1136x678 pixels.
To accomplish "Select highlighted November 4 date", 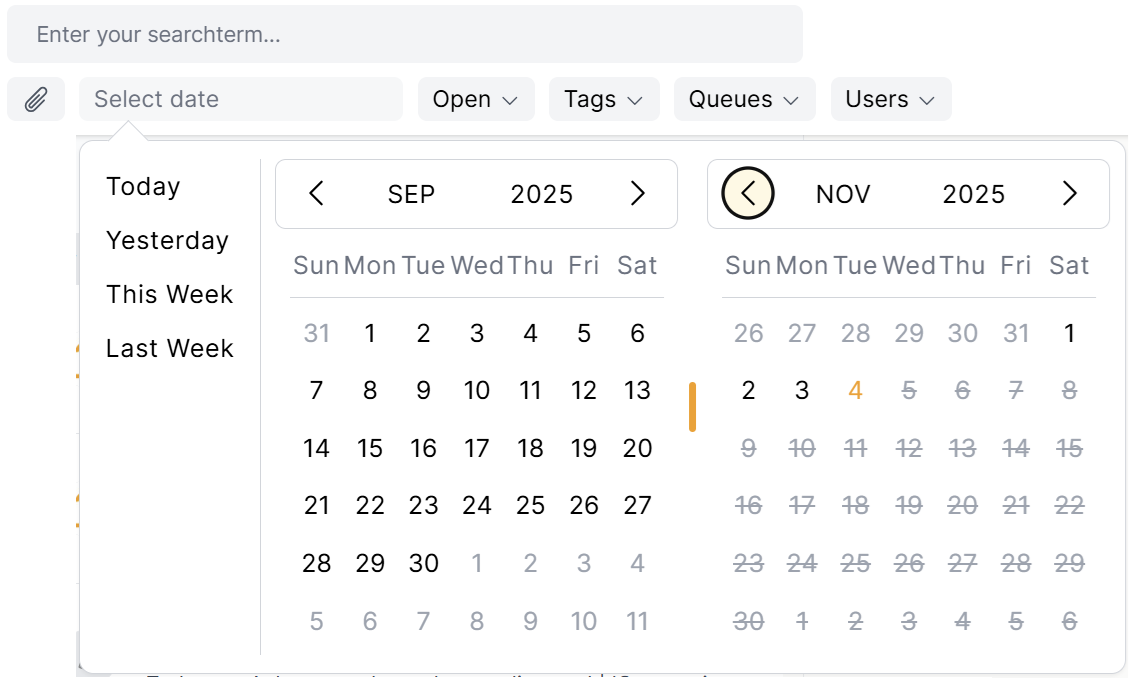I will [x=855, y=391].
